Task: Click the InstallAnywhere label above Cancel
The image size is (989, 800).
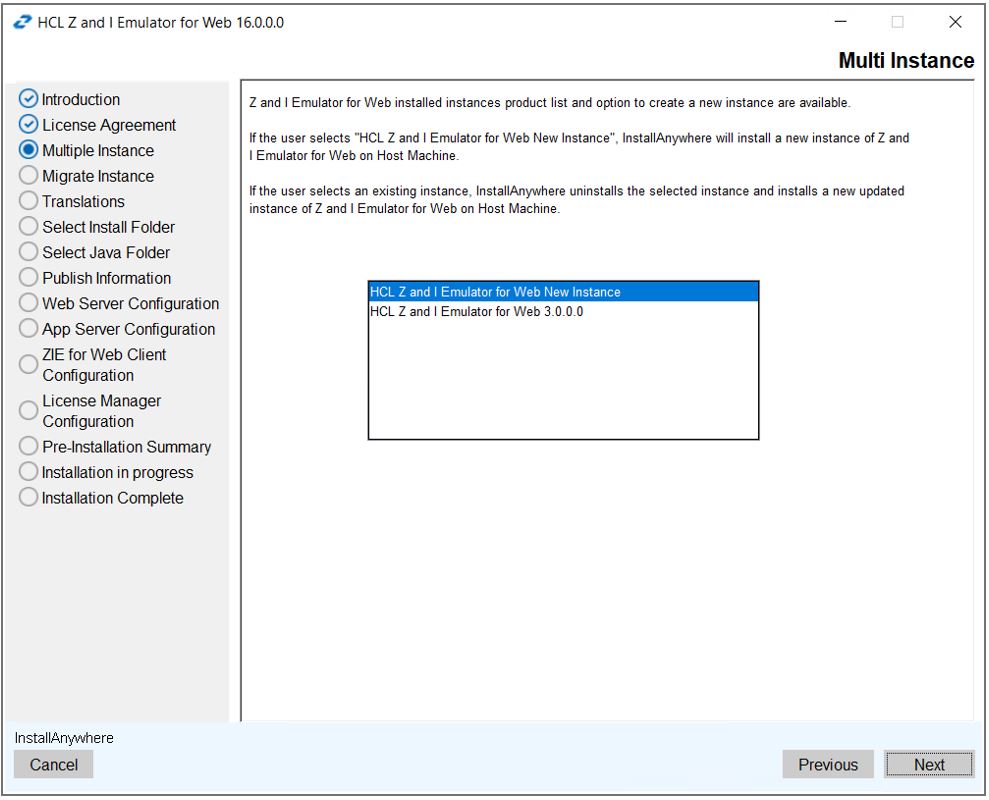Action: (x=64, y=738)
